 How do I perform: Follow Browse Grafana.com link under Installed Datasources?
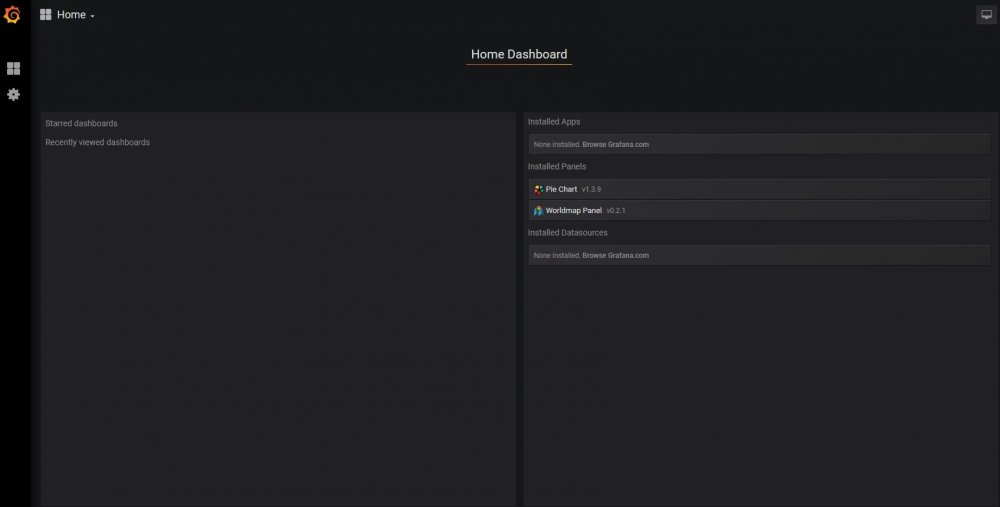point(615,256)
